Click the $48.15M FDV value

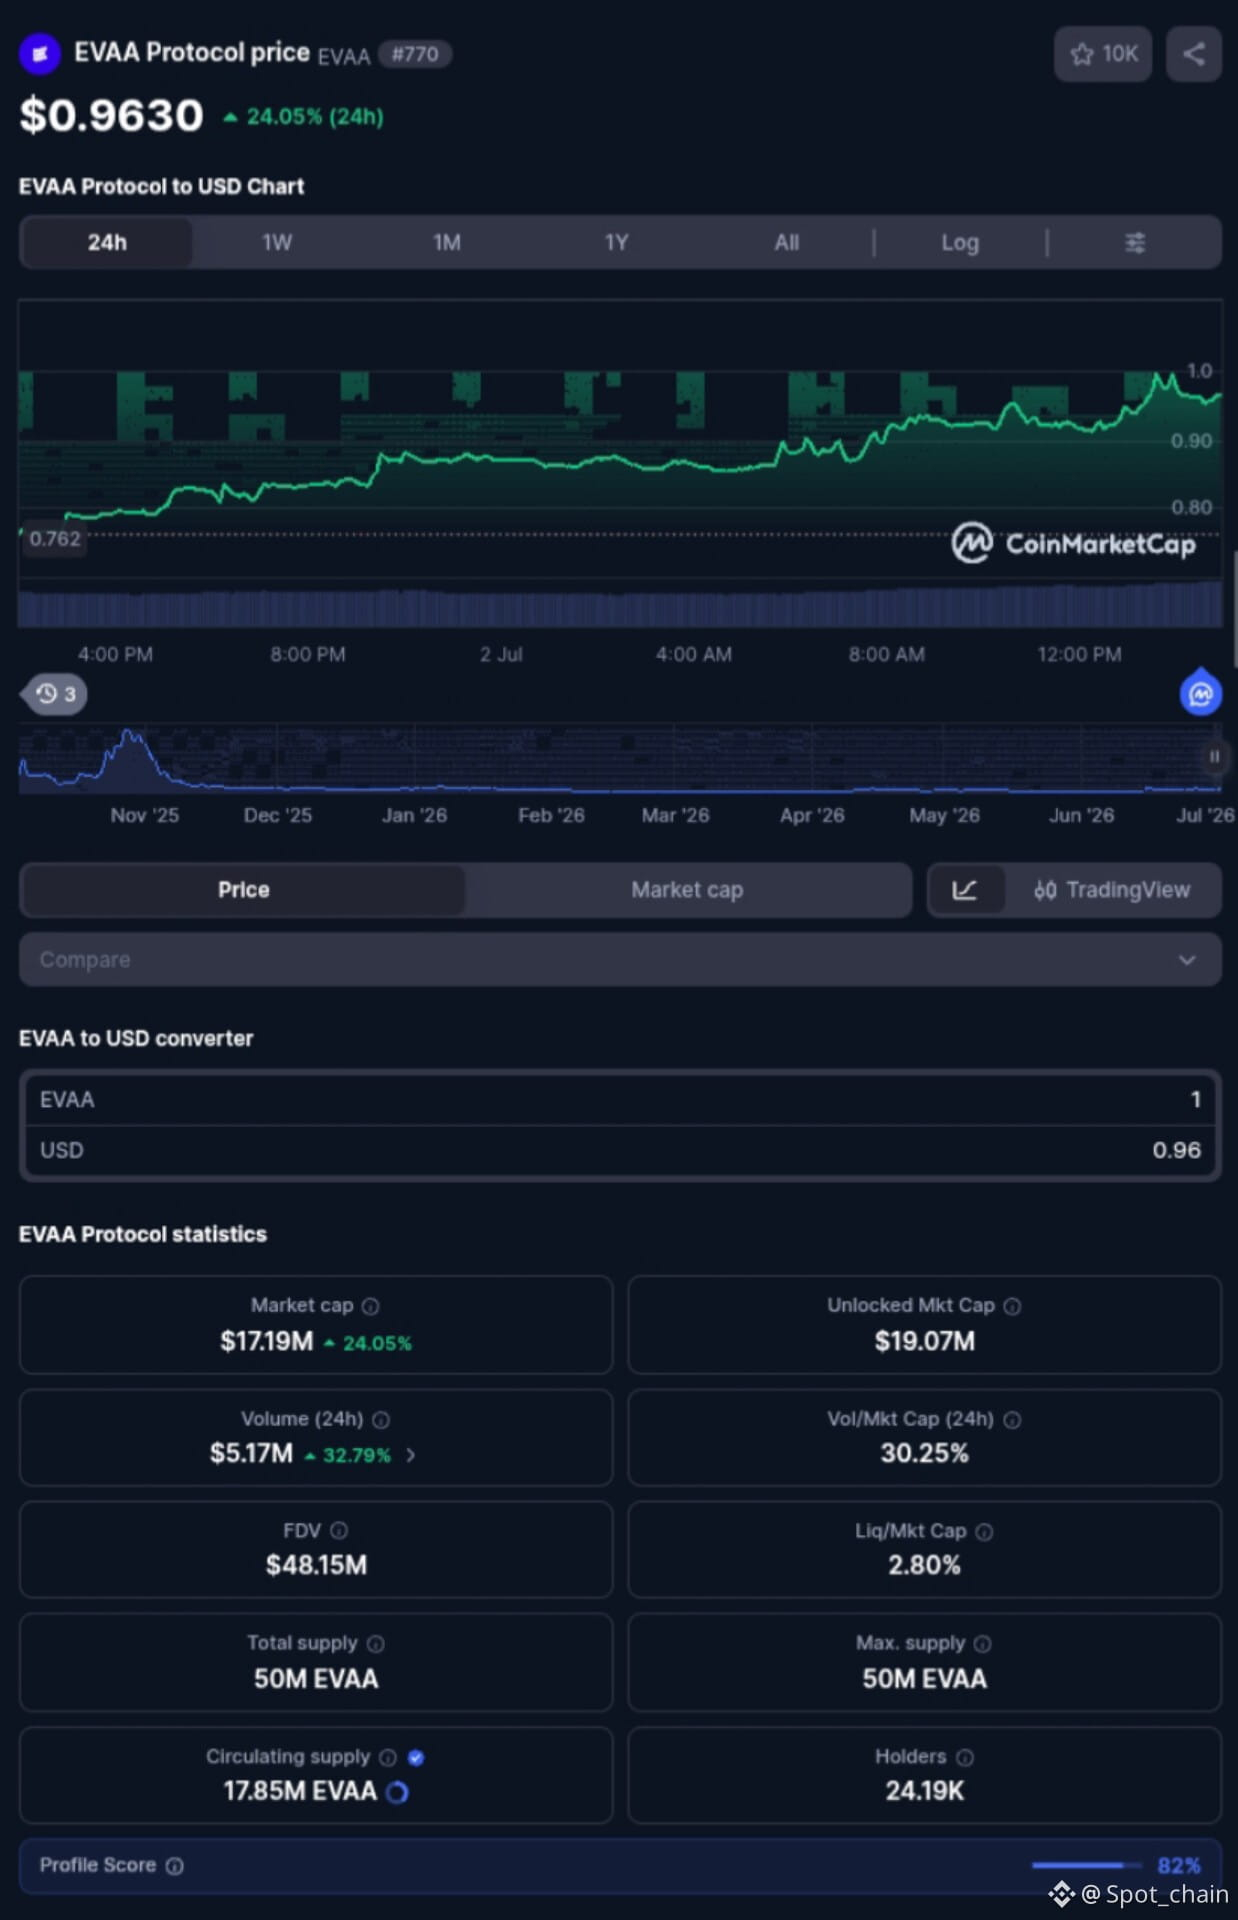click(316, 1566)
